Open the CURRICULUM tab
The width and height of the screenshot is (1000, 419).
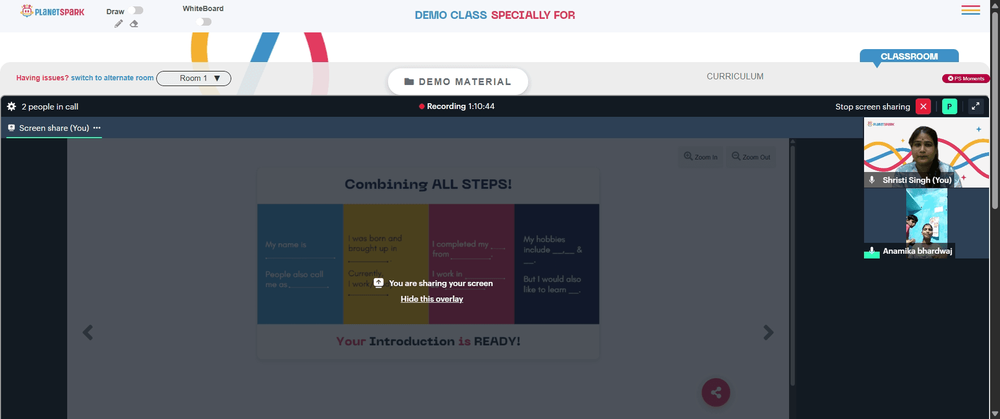735,77
